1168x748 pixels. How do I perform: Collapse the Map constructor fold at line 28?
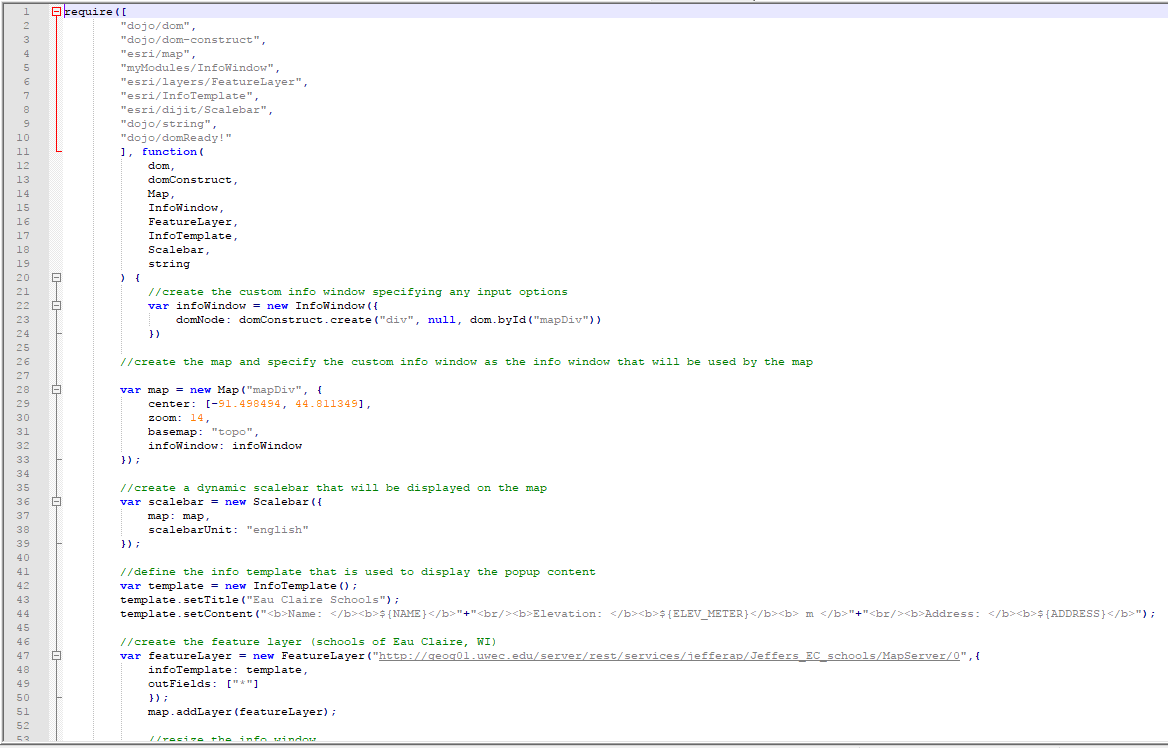click(57, 389)
